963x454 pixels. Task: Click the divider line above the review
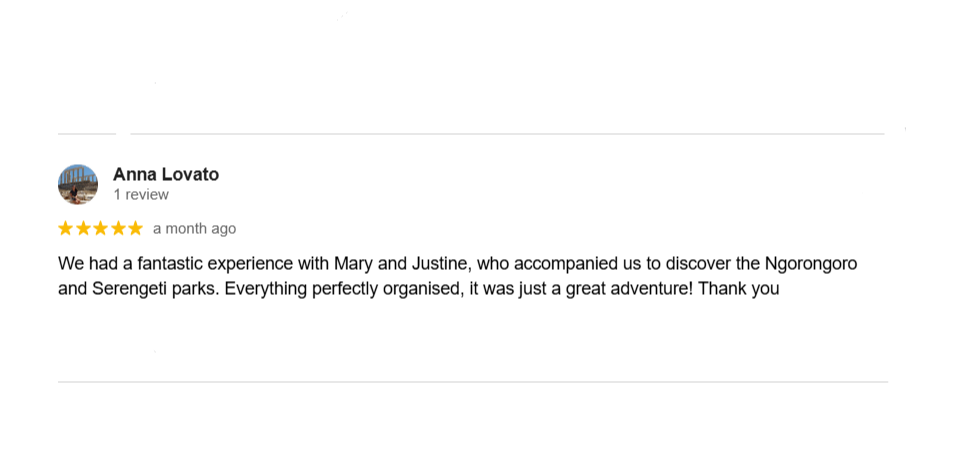point(500,133)
